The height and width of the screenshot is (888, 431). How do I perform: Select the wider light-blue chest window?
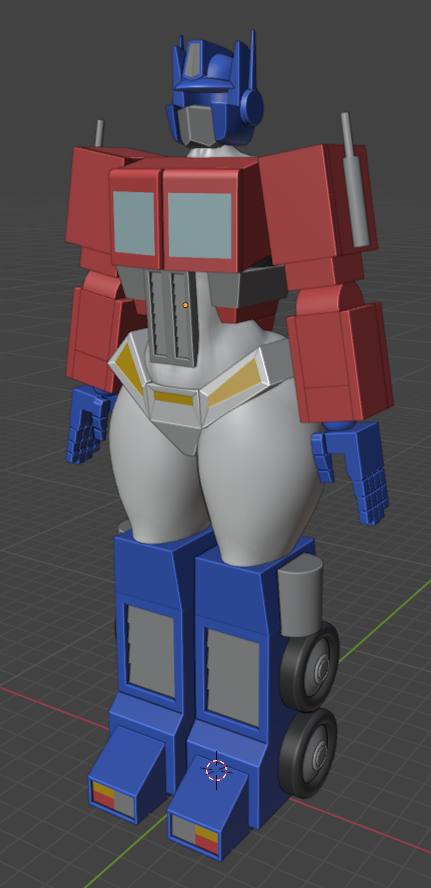pyautogui.click(x=200, y=225)
